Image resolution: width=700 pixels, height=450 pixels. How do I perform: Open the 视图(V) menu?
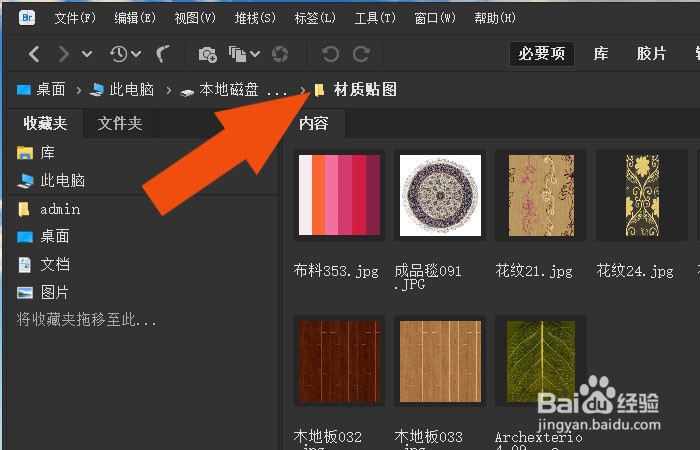[195, 18]
